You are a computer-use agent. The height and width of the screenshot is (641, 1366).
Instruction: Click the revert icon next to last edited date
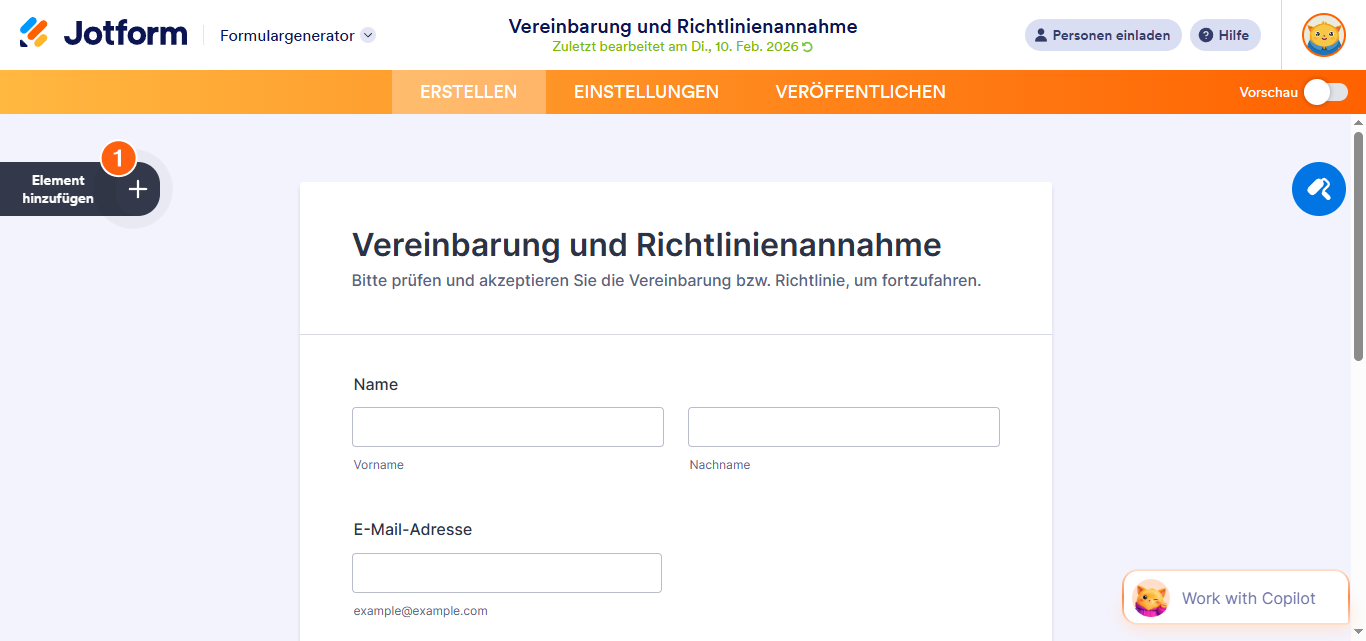coord(804,45)
